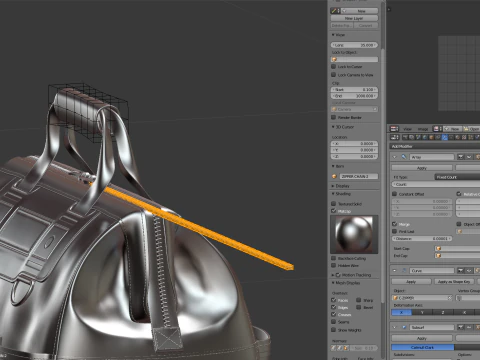Select the highlighted Modifiers wrench tab icon

click(445, 137)
